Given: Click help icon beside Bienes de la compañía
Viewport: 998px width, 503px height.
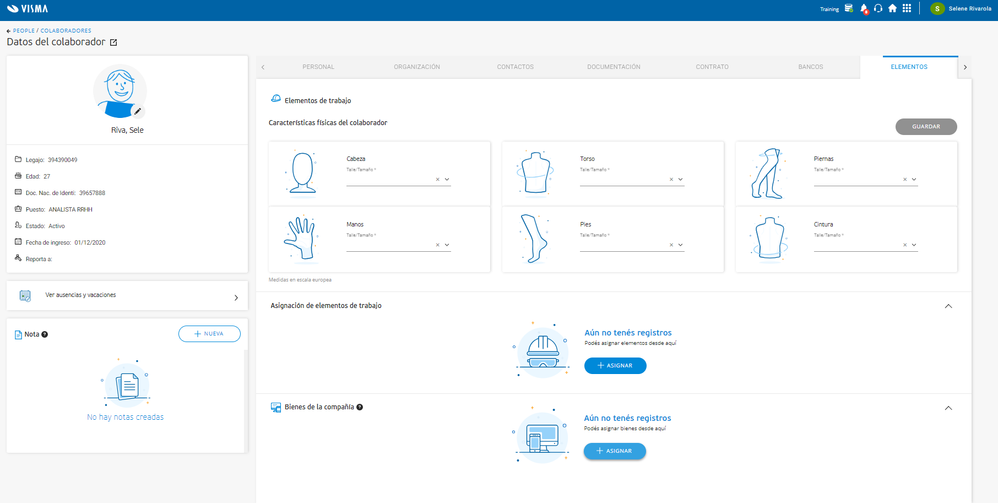Looking at the screenshot, I should (x=360, y=407).
